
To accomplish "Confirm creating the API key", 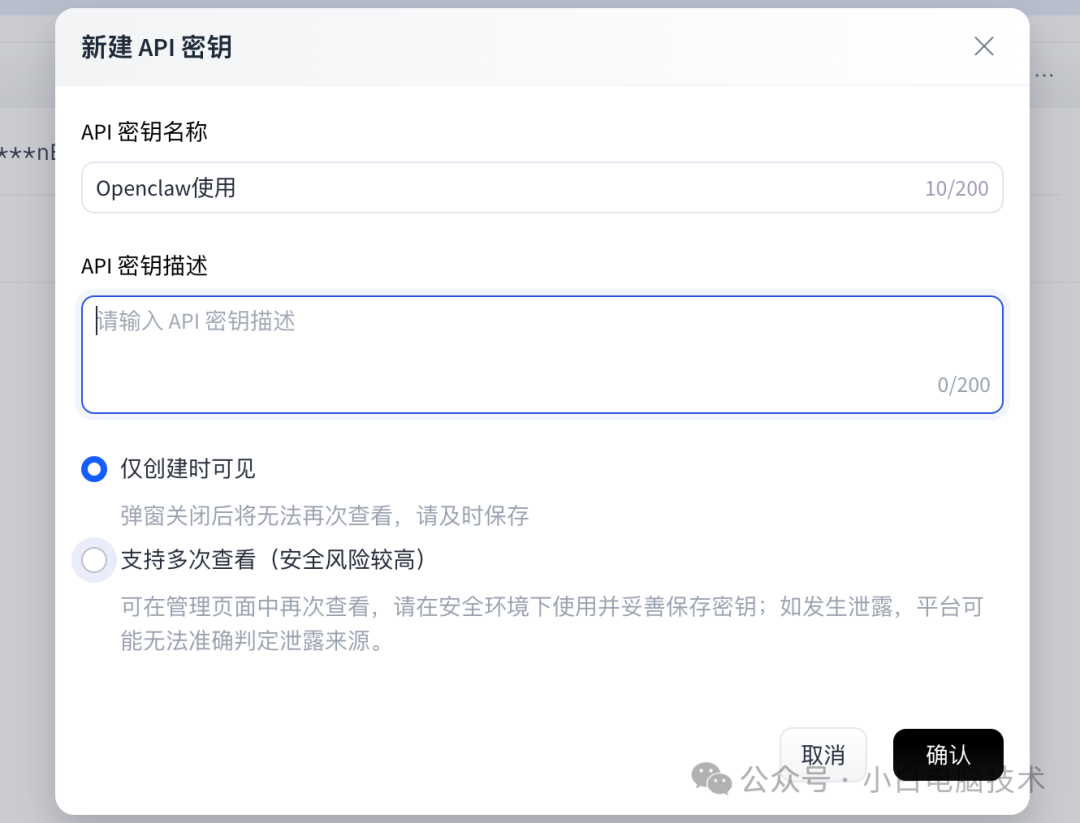I will point(948,755).
